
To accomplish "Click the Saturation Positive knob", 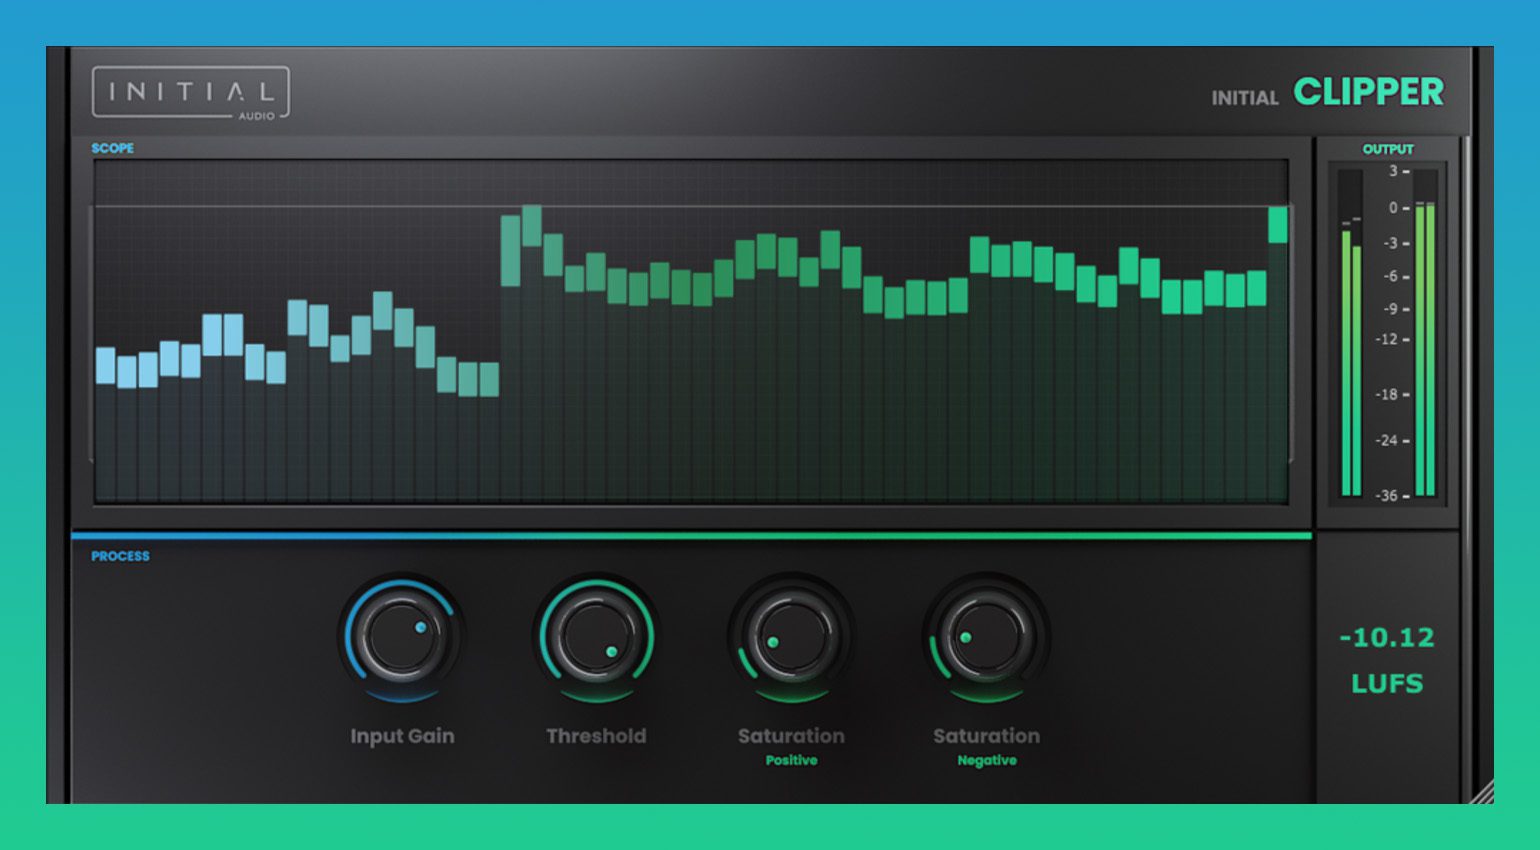I will (x=791, y=638).
